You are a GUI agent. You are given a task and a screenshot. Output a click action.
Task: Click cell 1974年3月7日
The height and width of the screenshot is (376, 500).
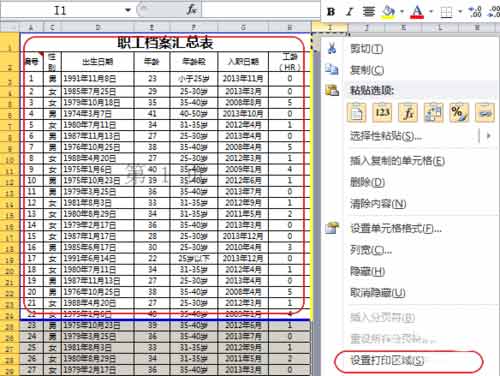pyautogui.click(x=98, y=114)
